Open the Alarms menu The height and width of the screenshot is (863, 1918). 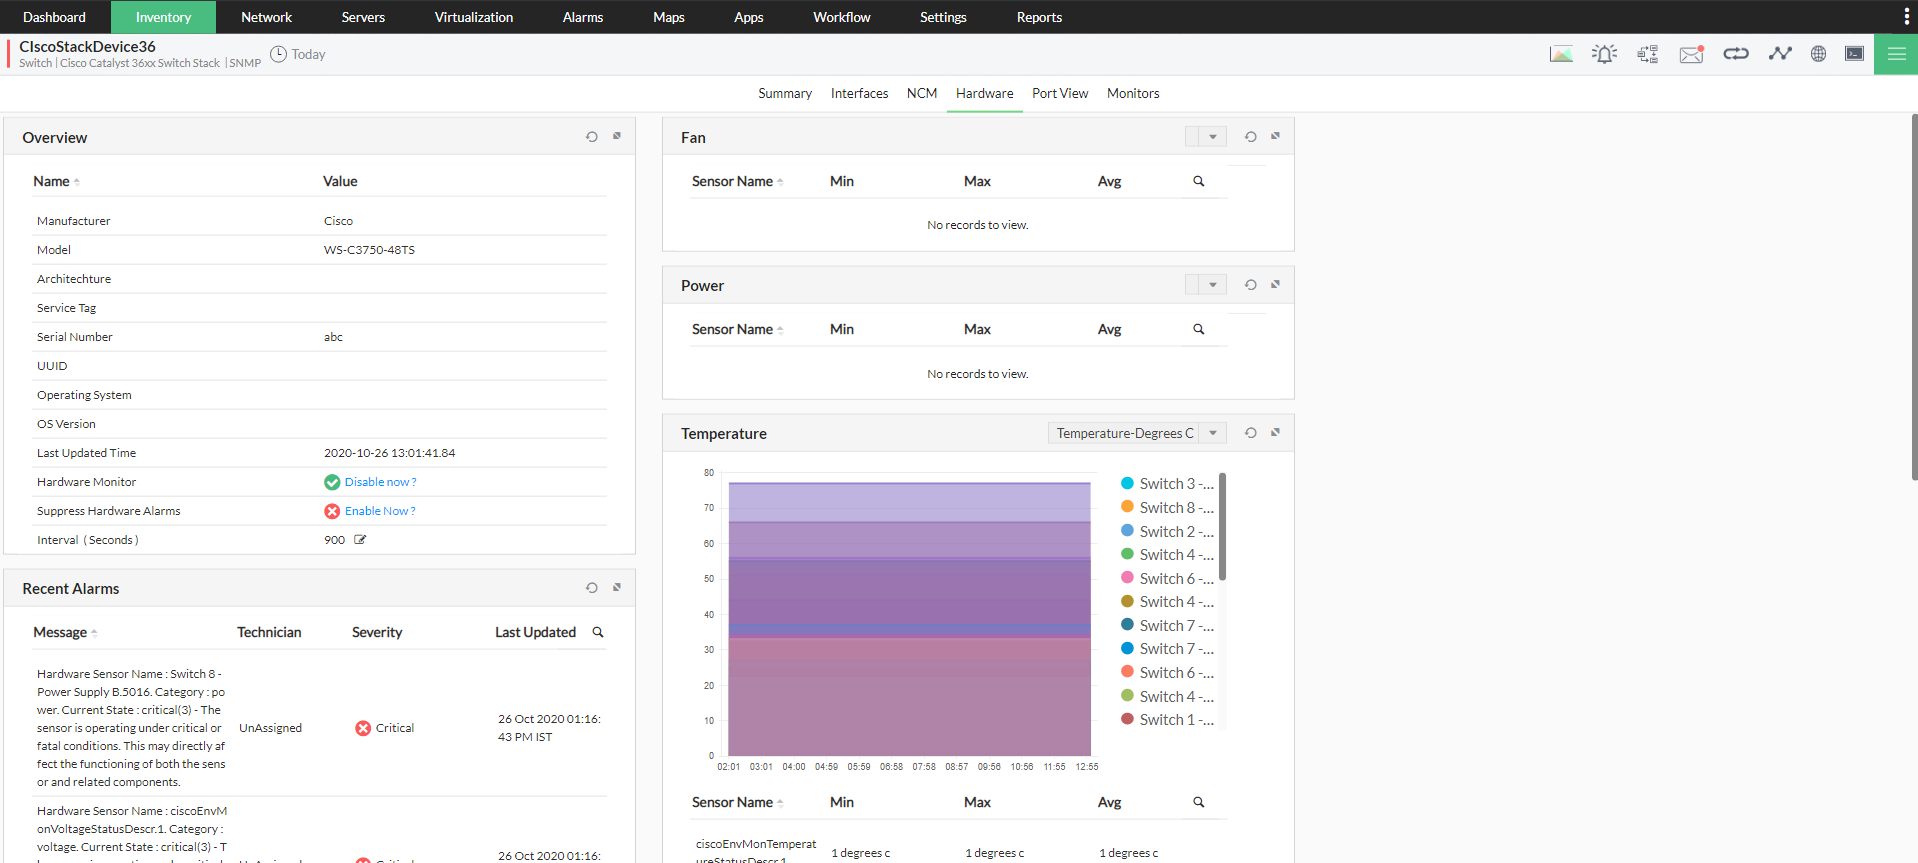point(582,17)
